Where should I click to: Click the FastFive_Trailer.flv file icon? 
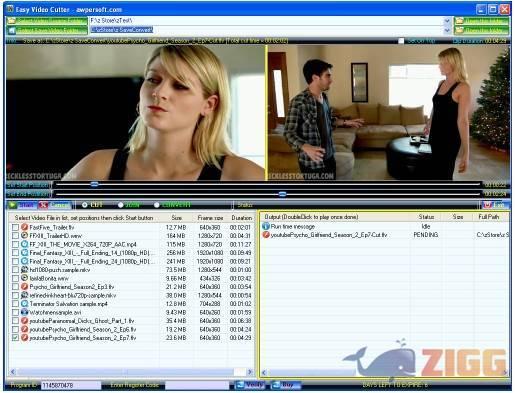tap(24, 227)
